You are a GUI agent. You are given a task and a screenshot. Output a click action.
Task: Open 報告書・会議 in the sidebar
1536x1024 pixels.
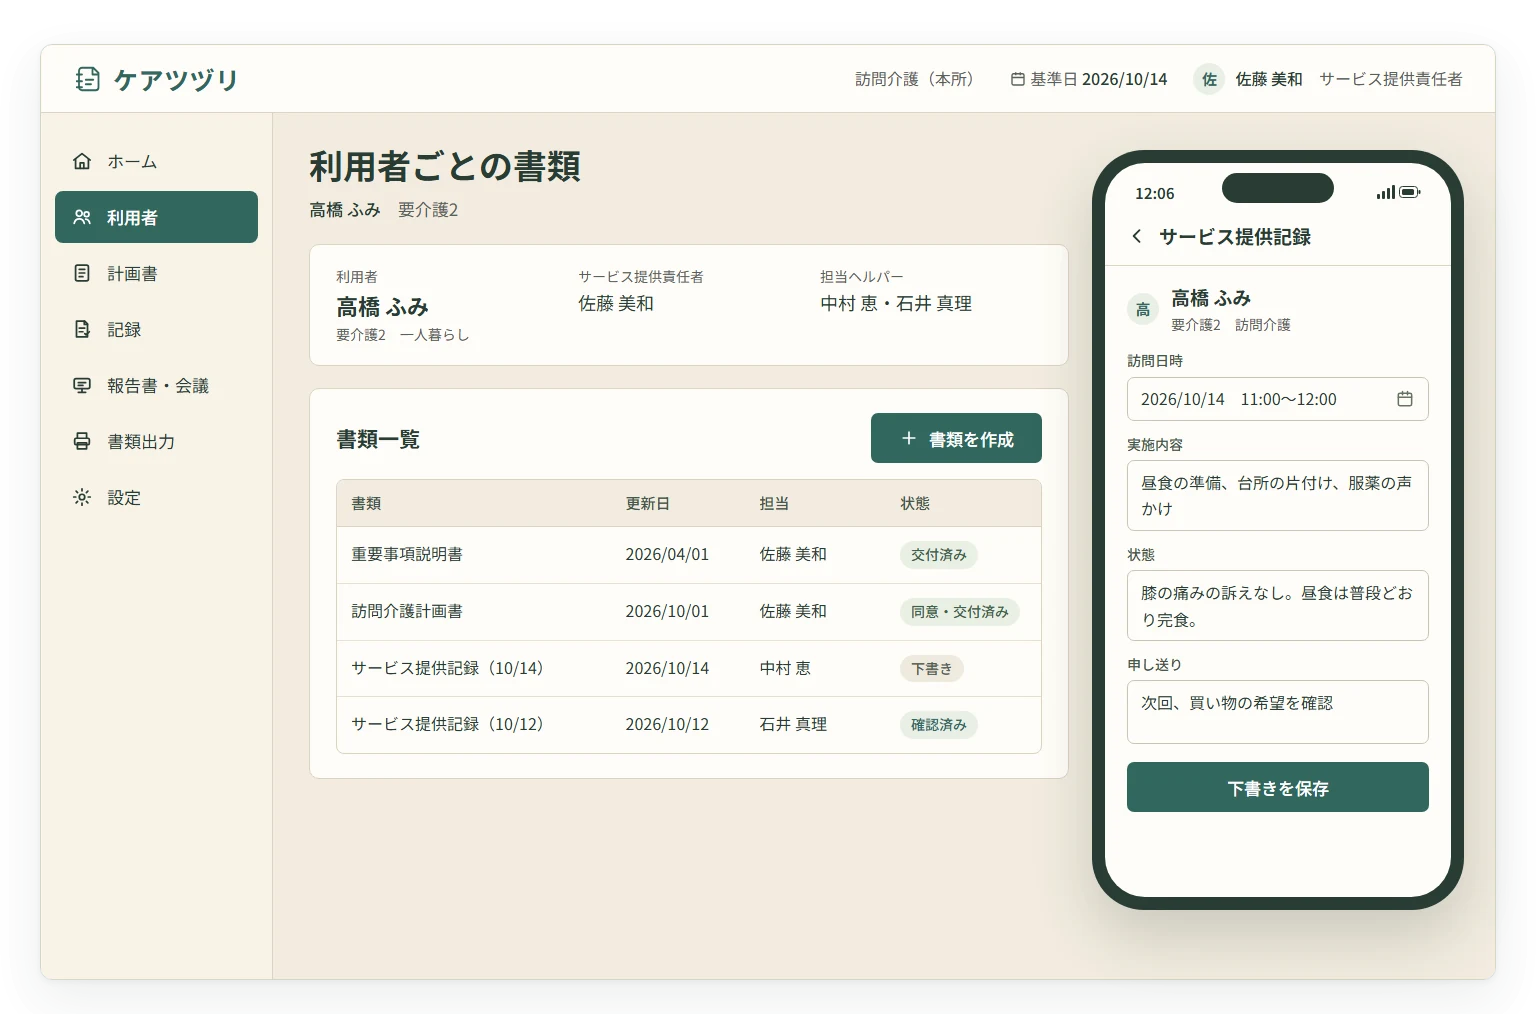[x=156, y=385]
